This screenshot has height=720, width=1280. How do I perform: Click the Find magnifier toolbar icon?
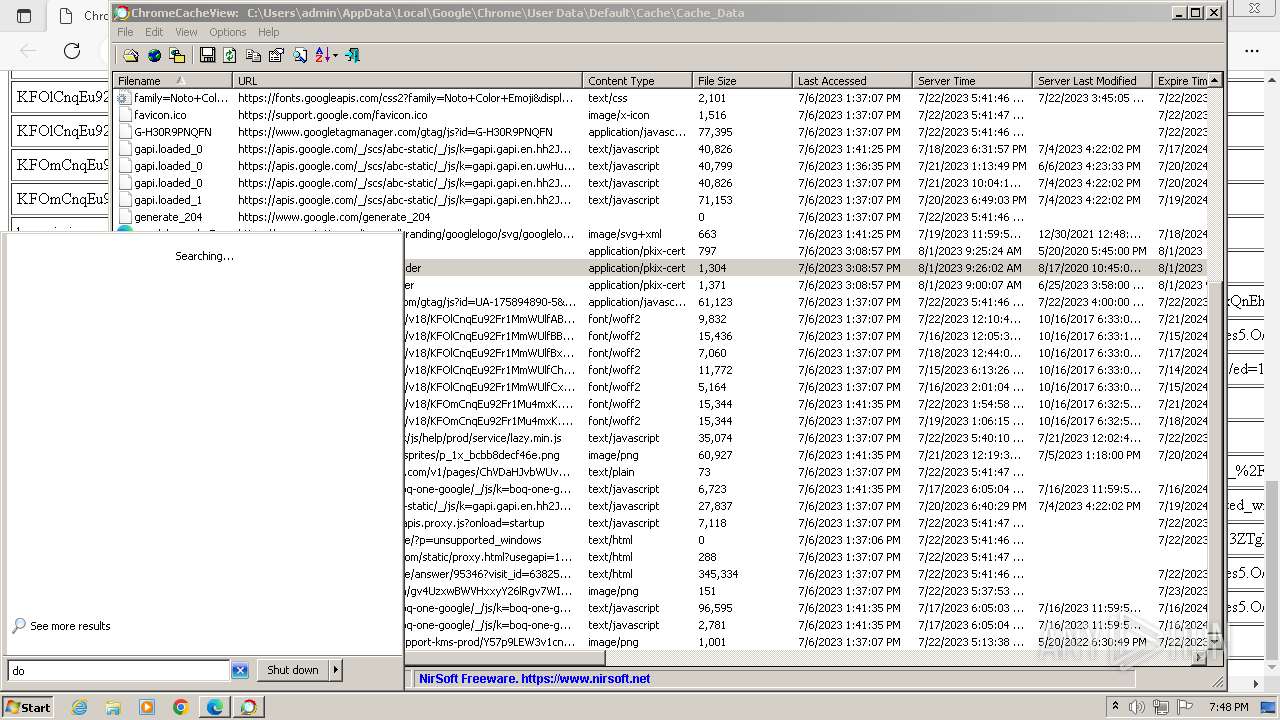point(299,55)
